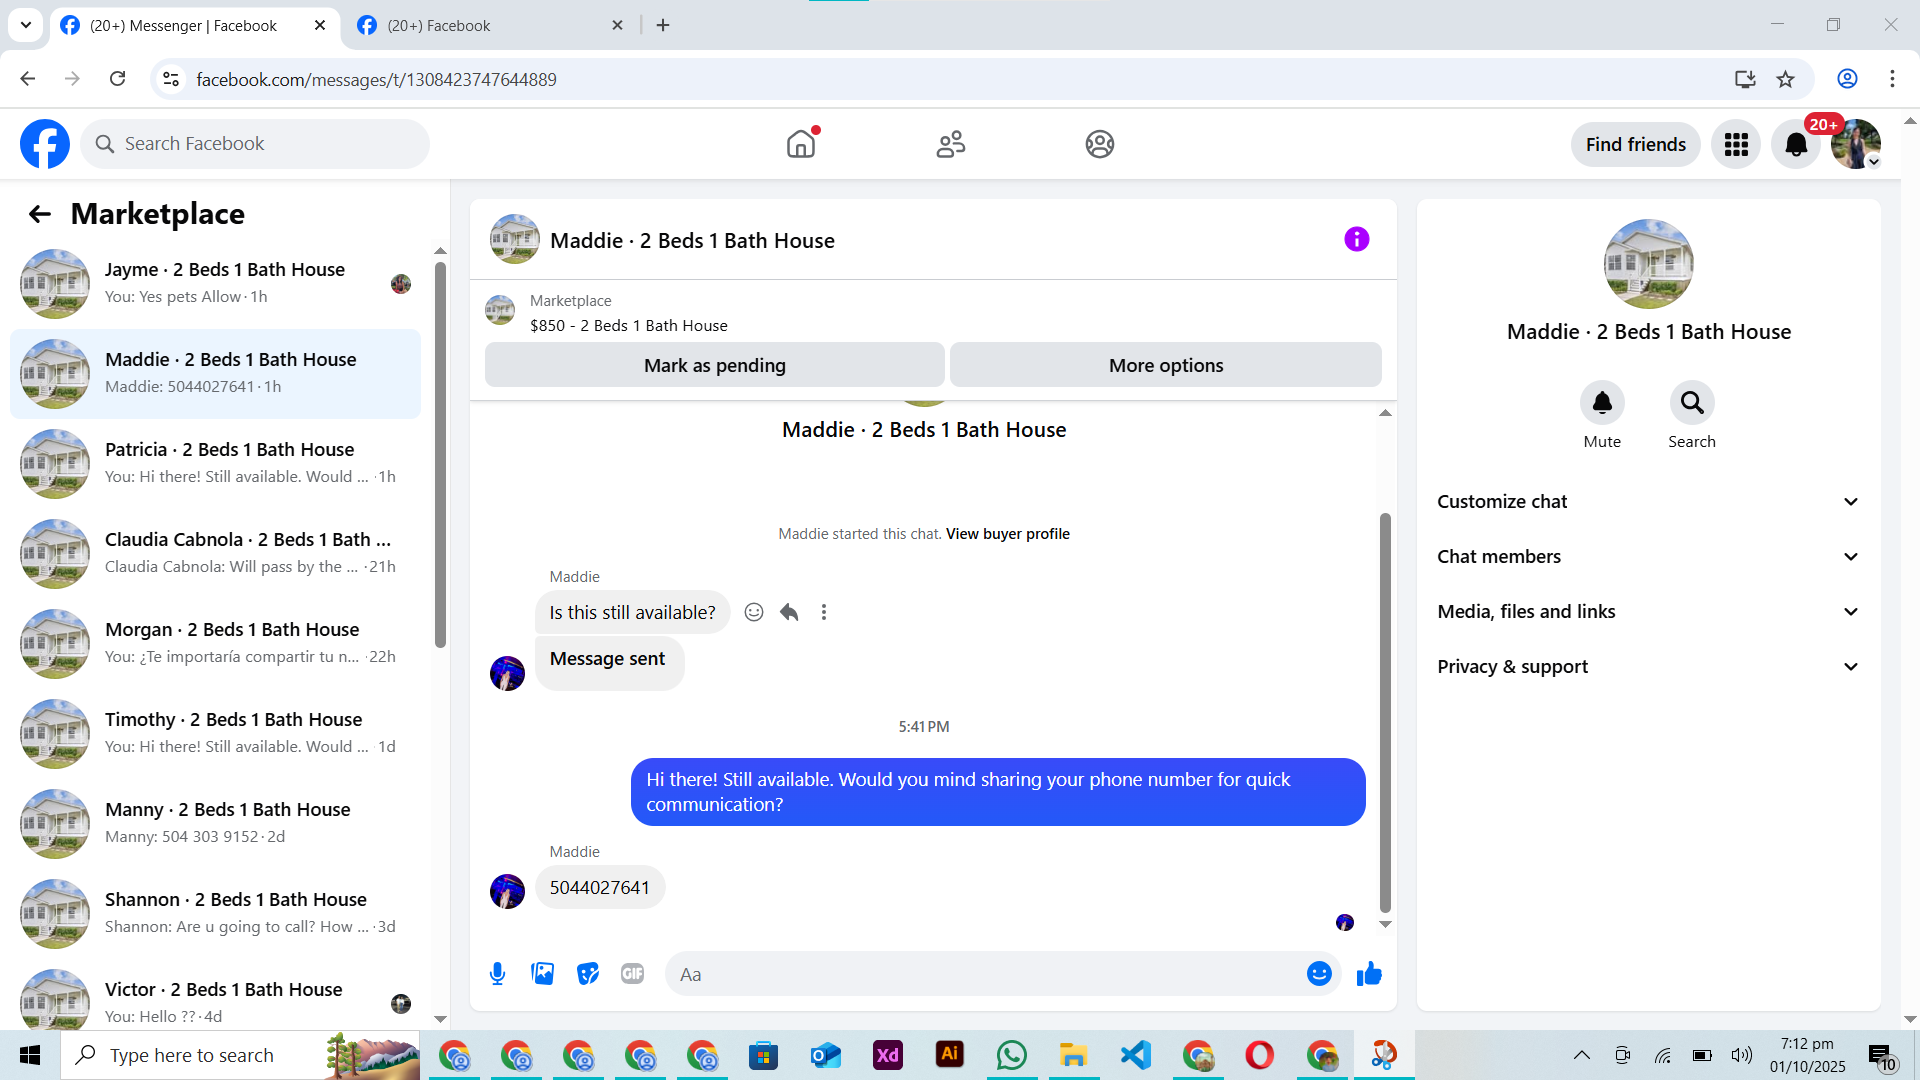Click the Windows taskbar search box
Viewport: 1920px width, 1080px height.
[x=240, y=1055]
